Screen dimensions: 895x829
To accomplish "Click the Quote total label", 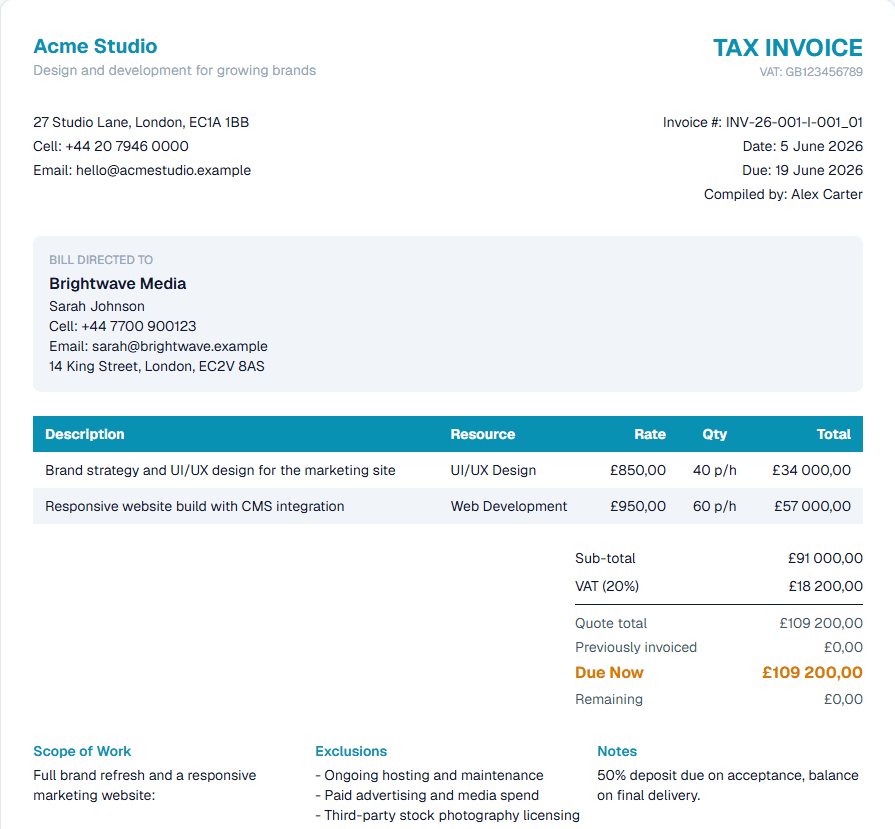I will [x=611, y=623].
